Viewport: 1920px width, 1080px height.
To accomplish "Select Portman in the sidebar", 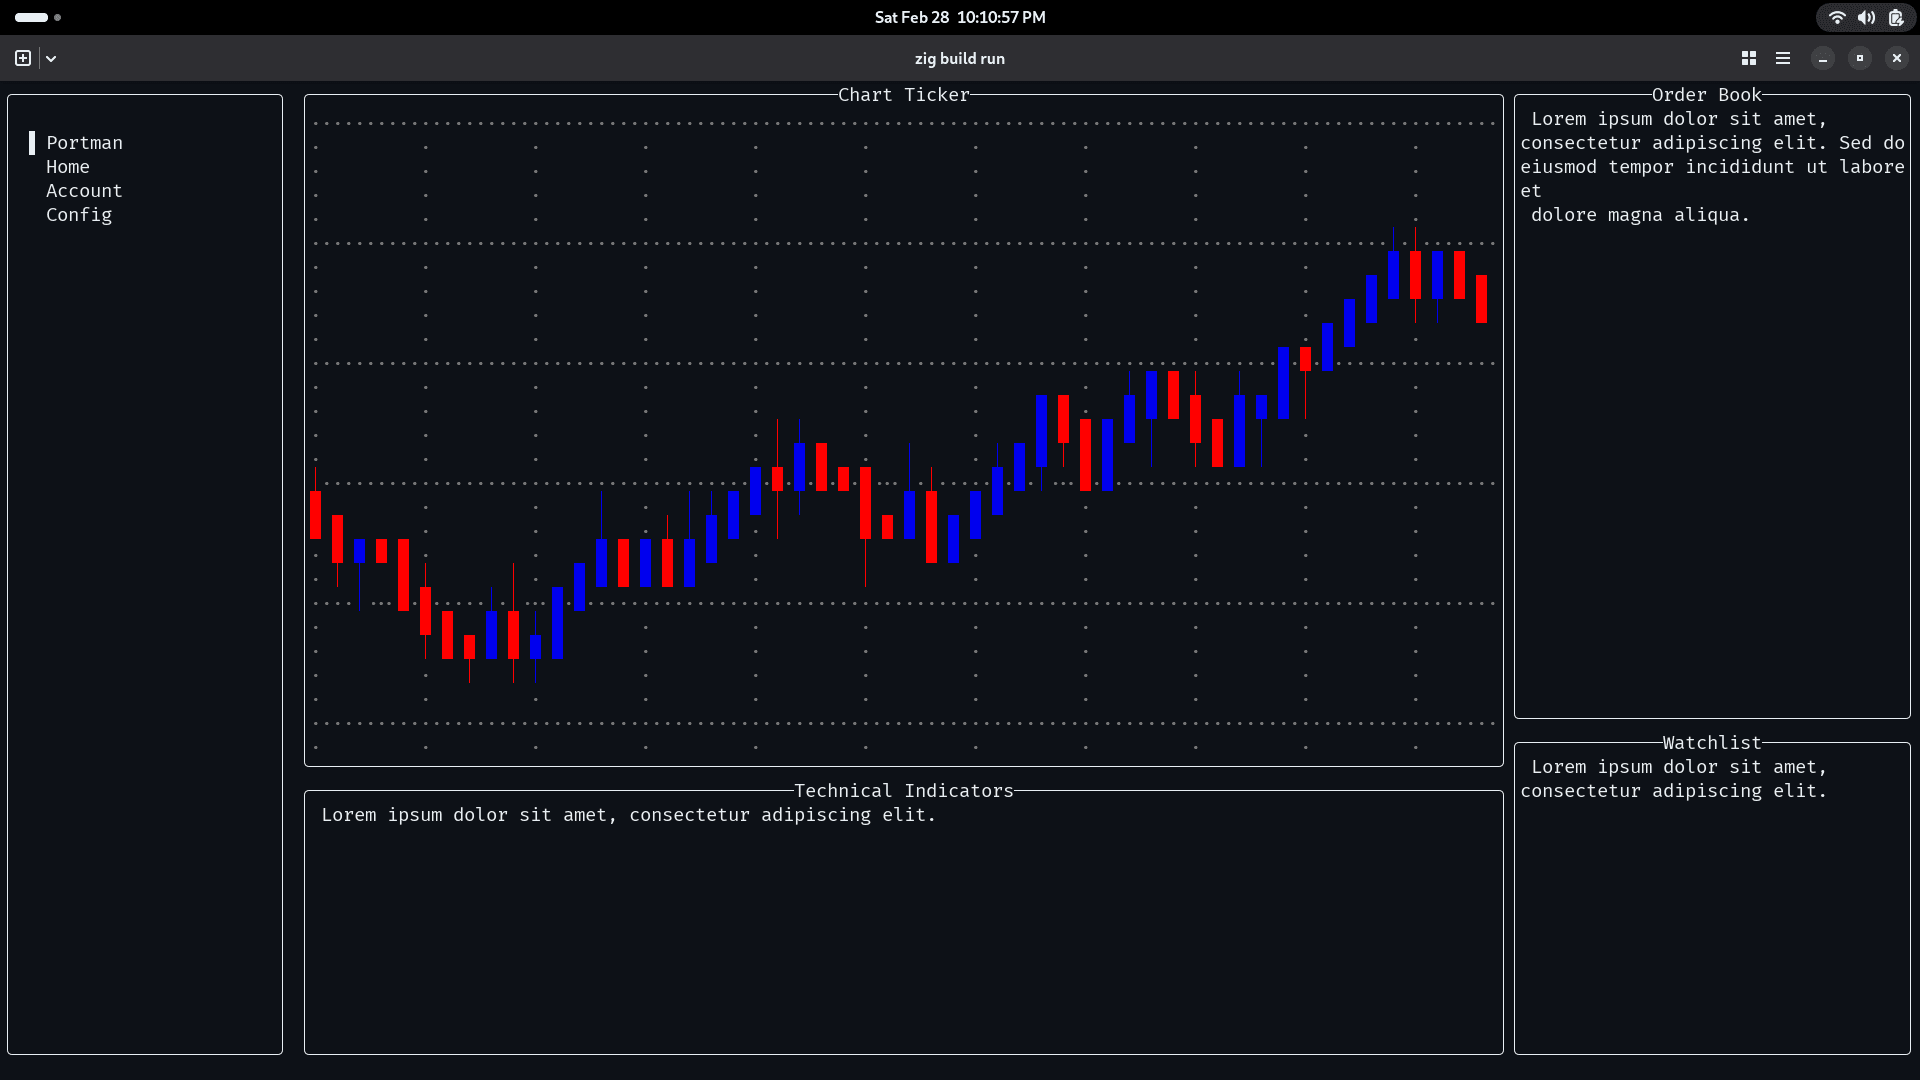I will coord(85,143).
